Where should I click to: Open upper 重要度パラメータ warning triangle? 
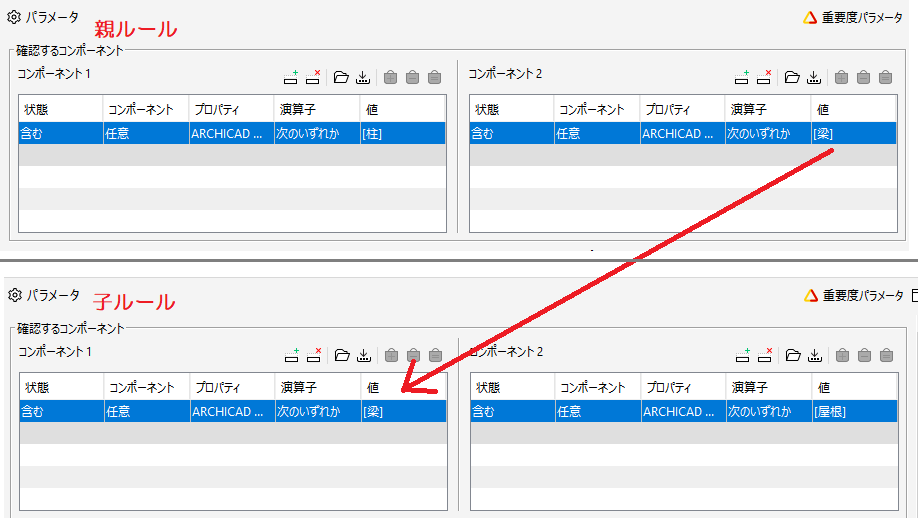click(x=810, y=18)
